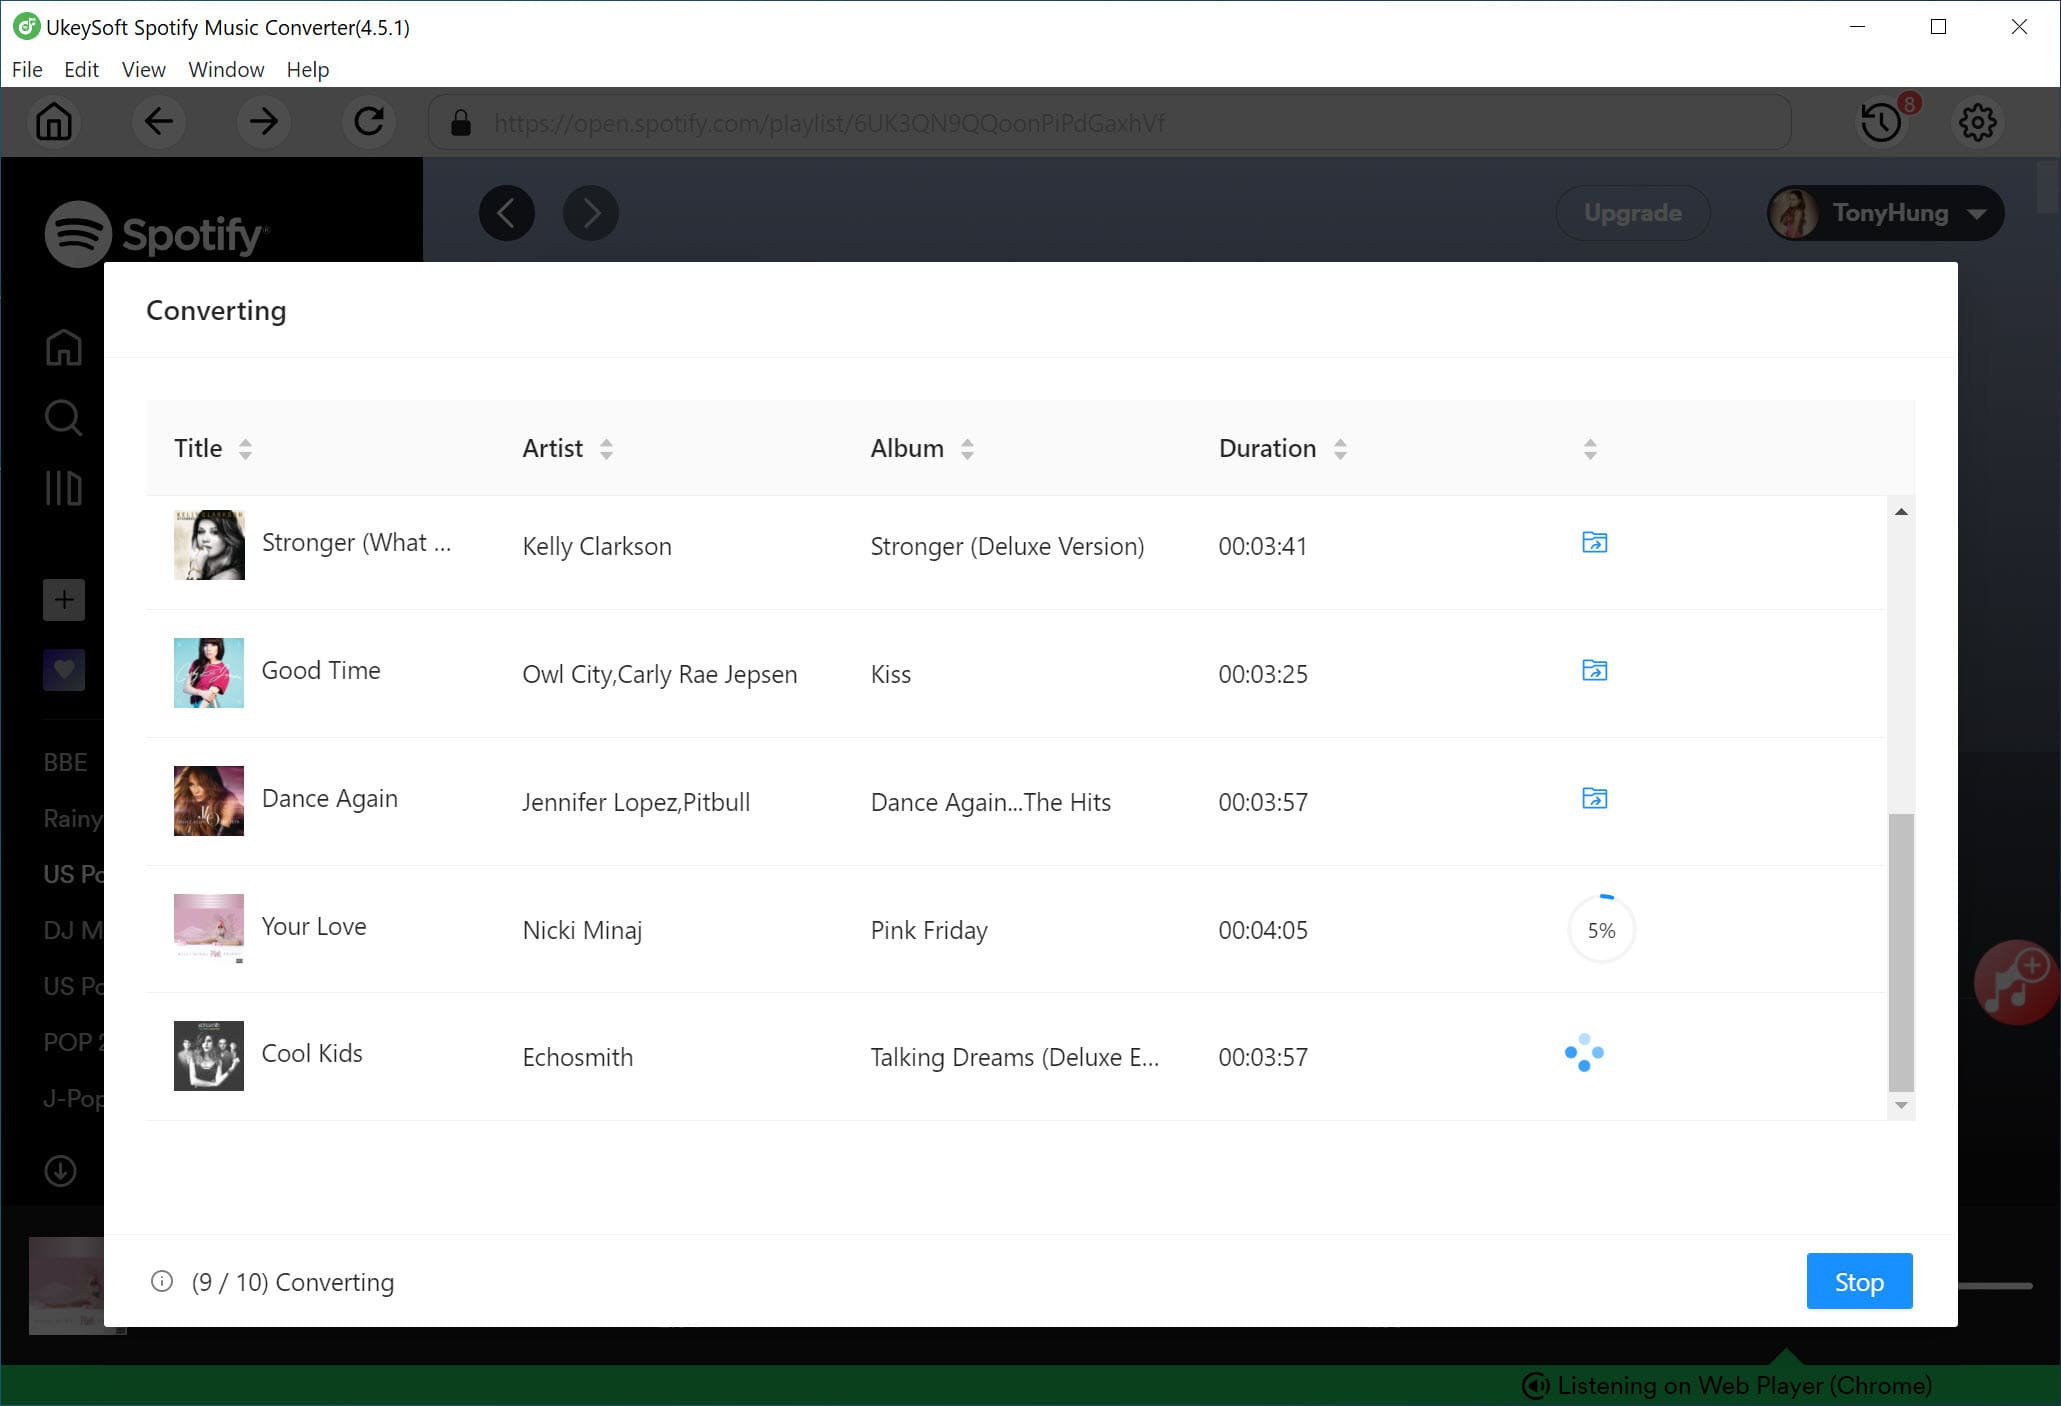The width and height of the screenshot is (2061, 1406).
Task: Click the file navigation icon for Good Time
Action: (x=1594, y=670)
